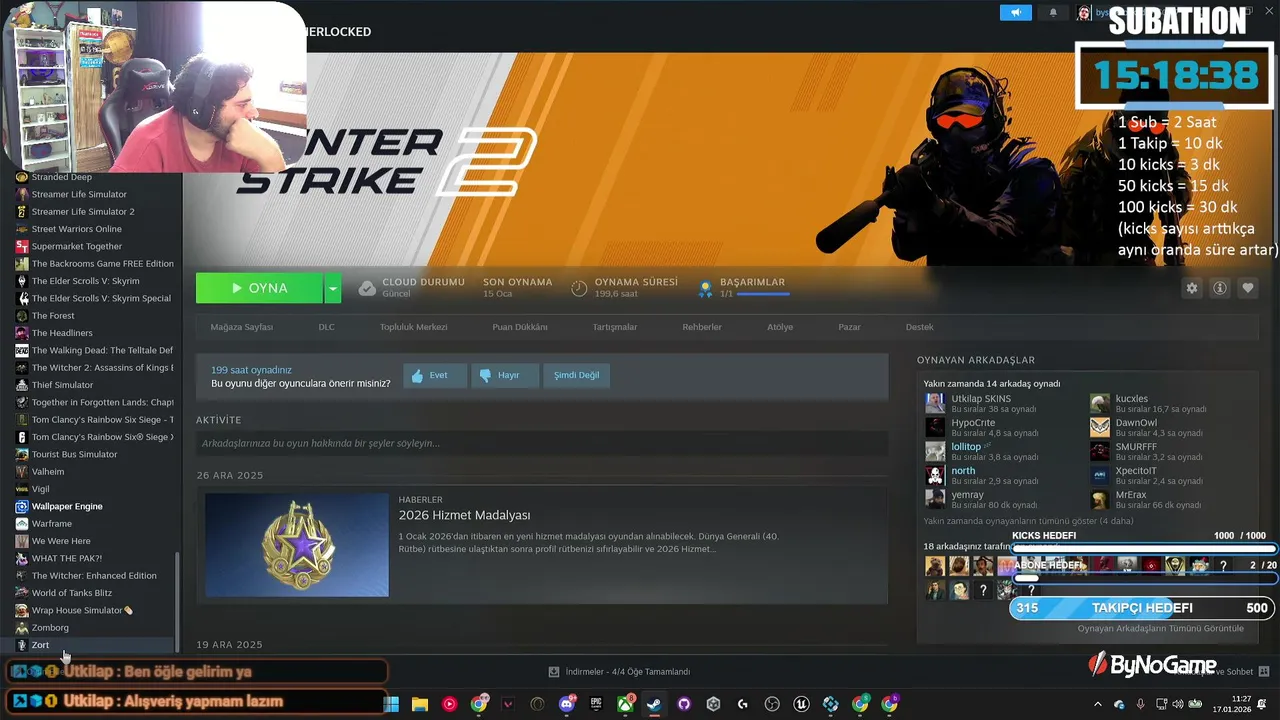Screen dimensions: 1280x720
Task: Select friend yemray in list
Action: point(967,495)
